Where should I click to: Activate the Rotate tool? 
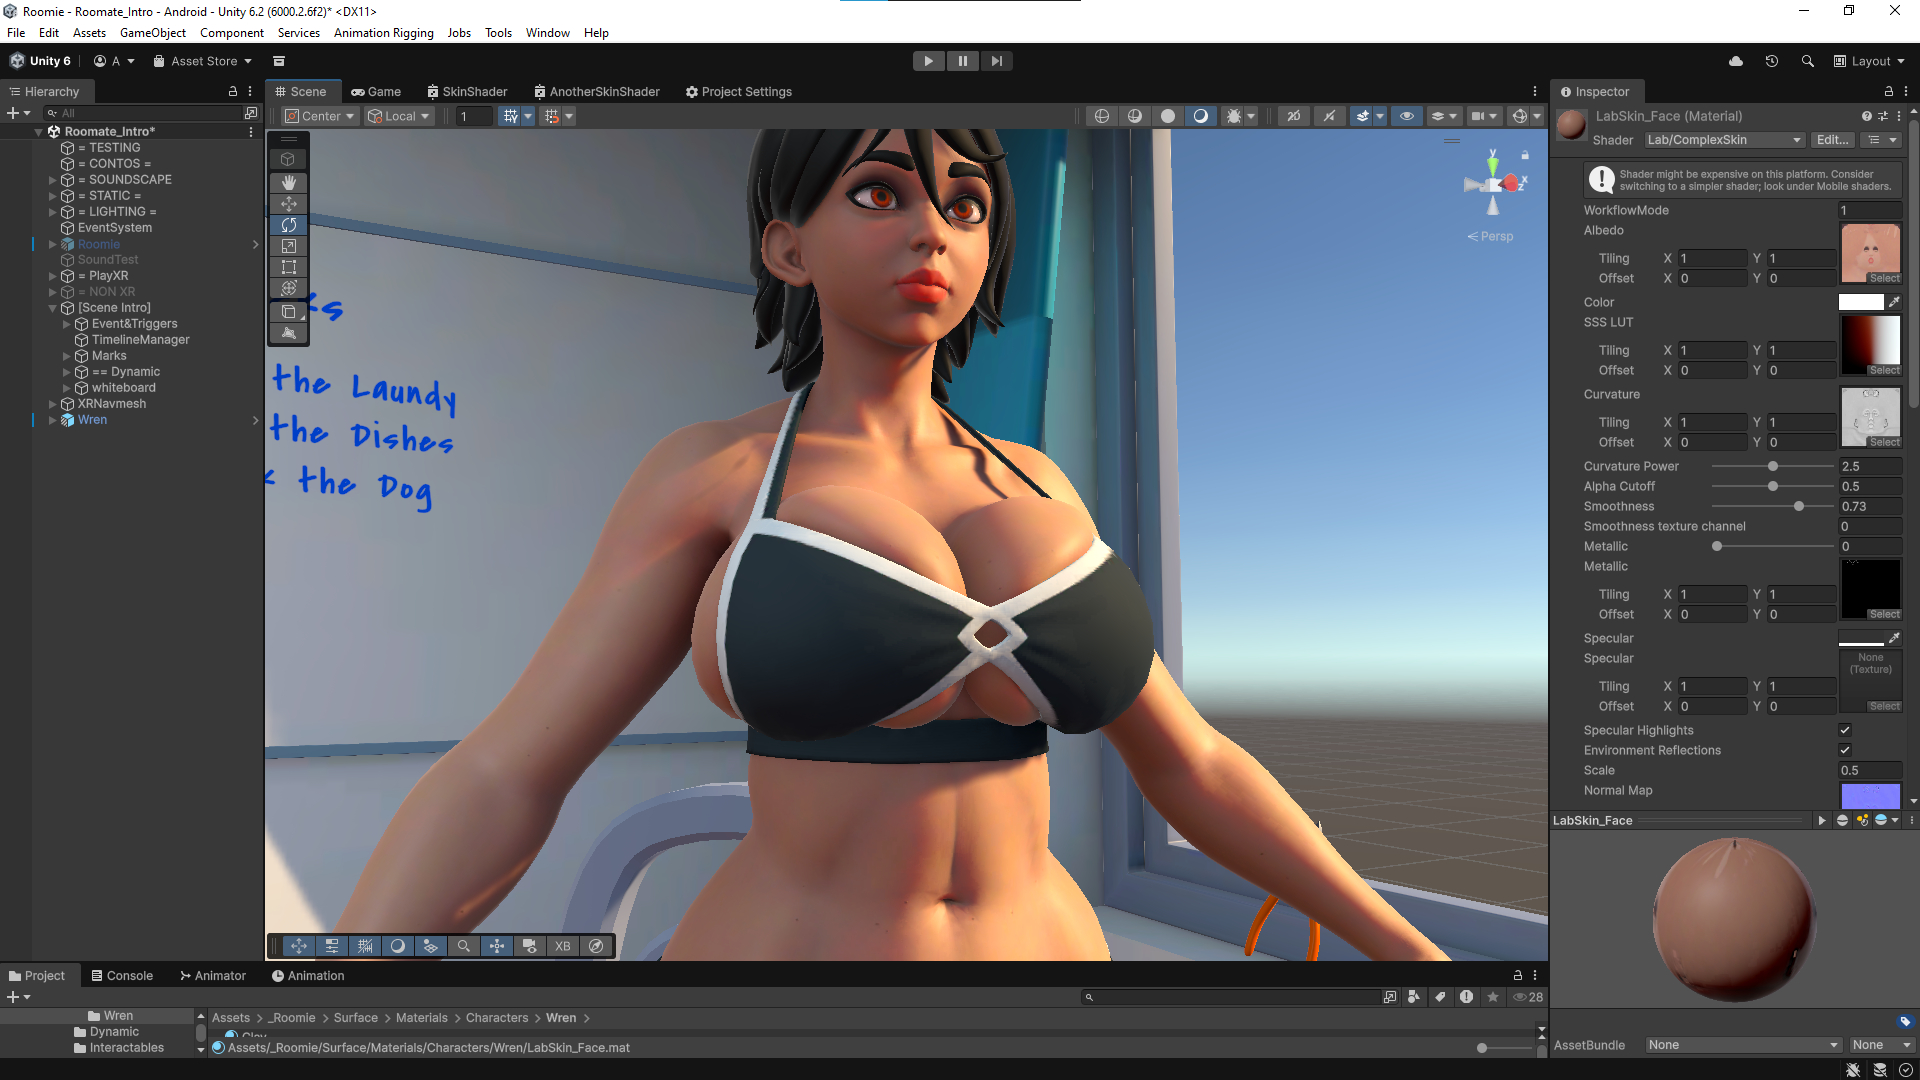pos(288,225)
